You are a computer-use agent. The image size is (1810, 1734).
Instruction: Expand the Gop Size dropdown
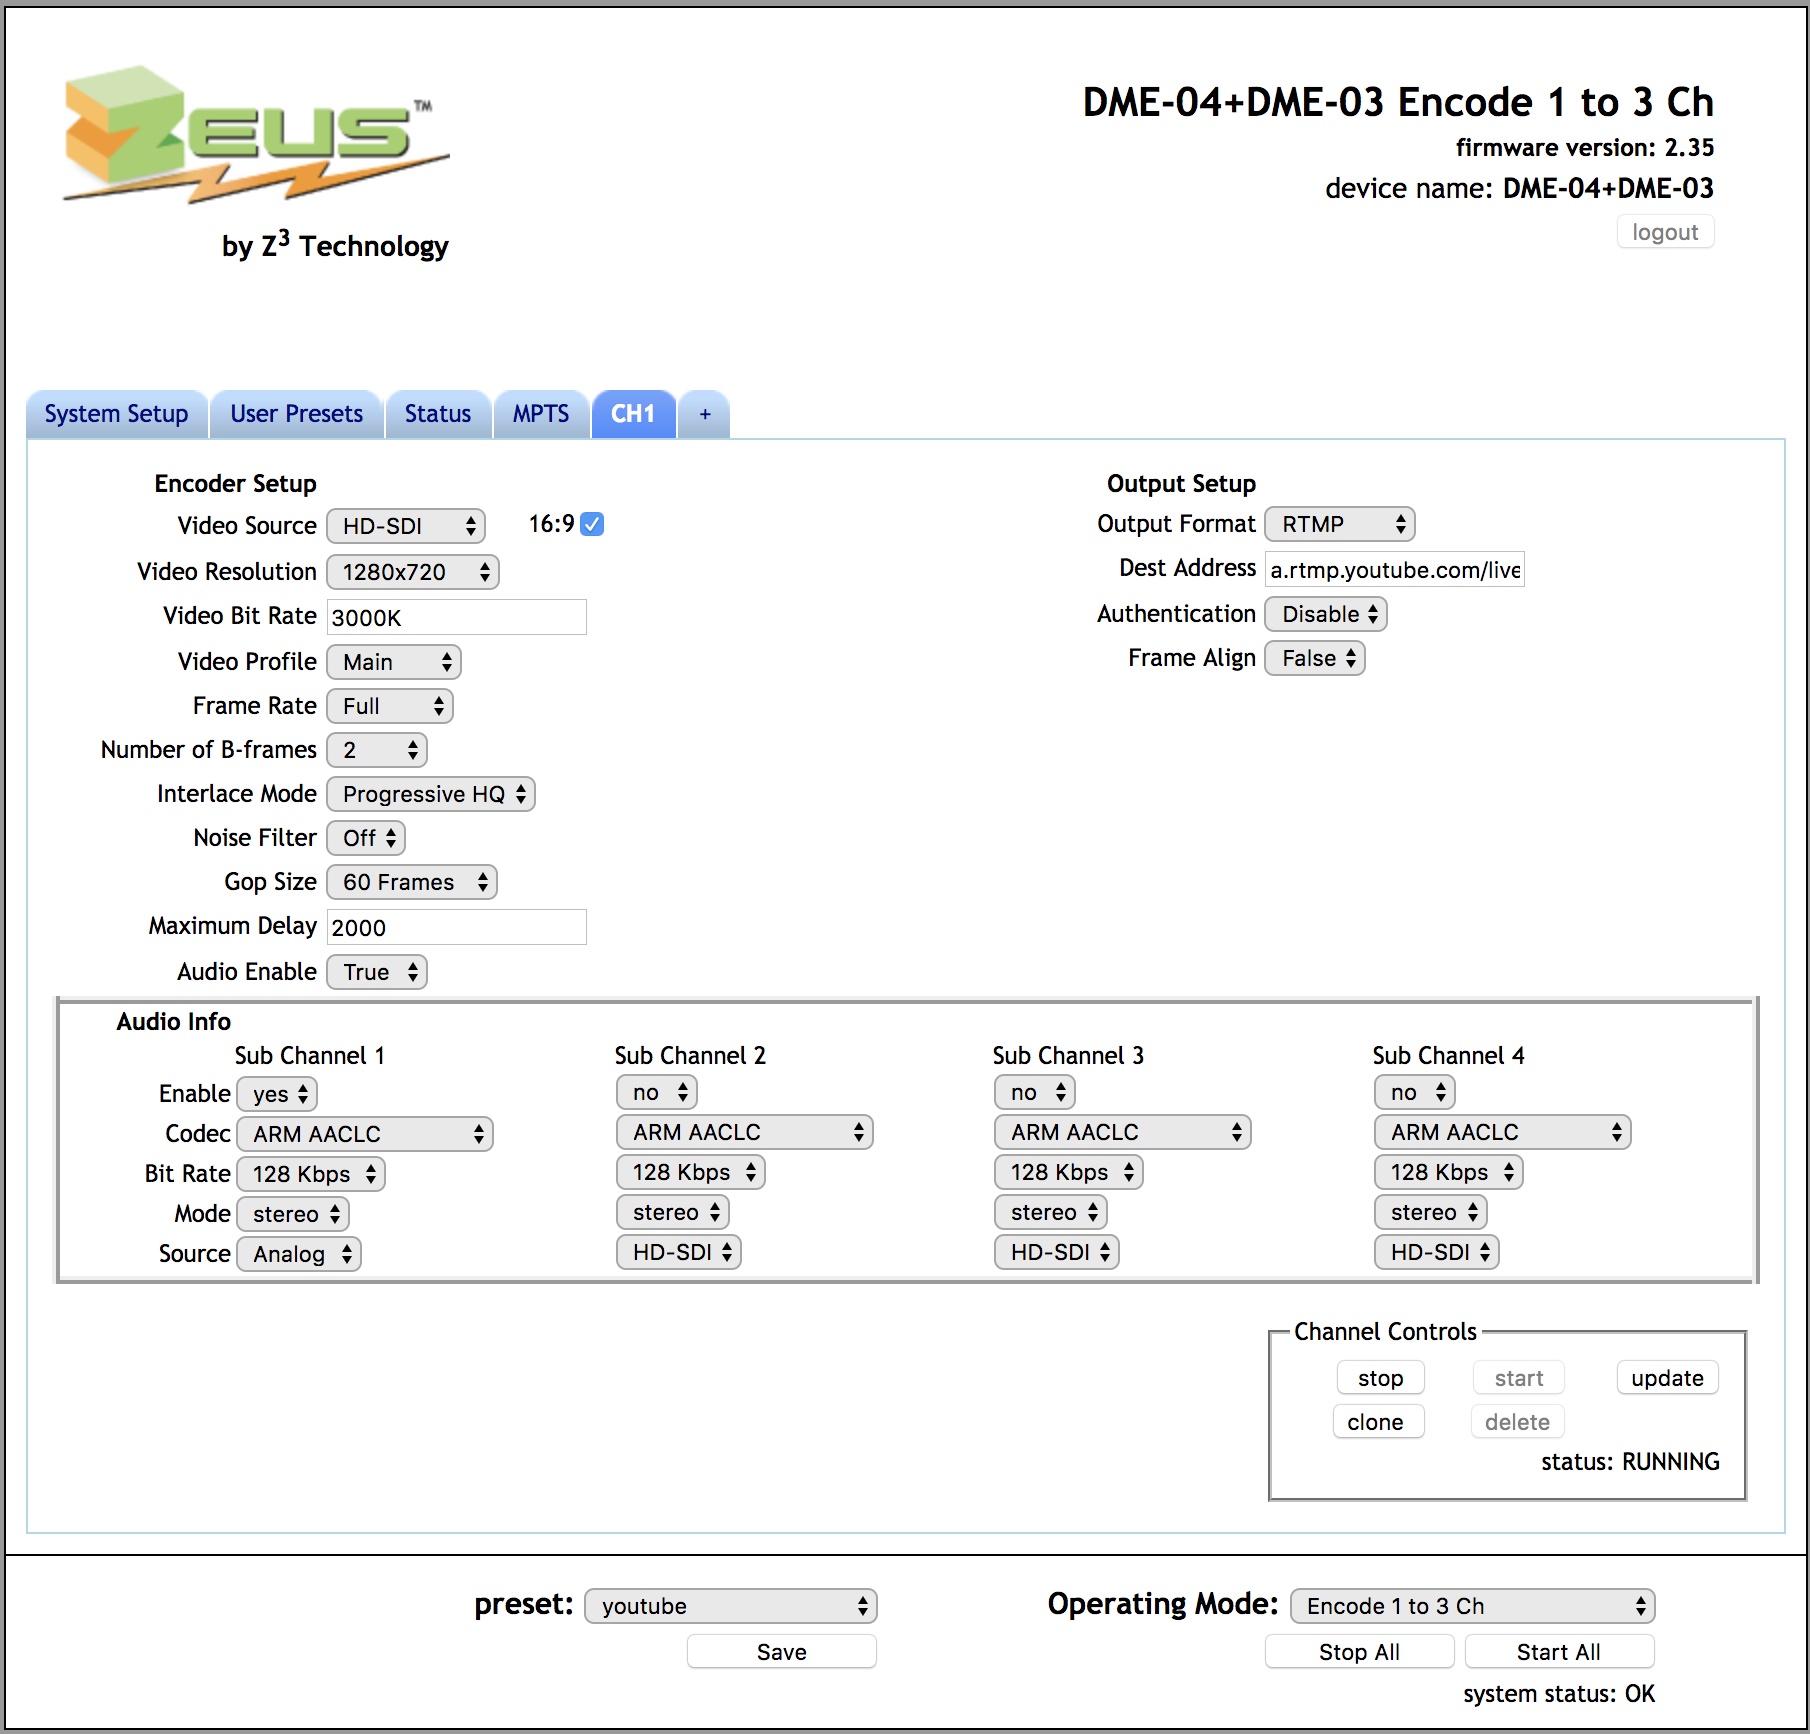tap(412, 882)
